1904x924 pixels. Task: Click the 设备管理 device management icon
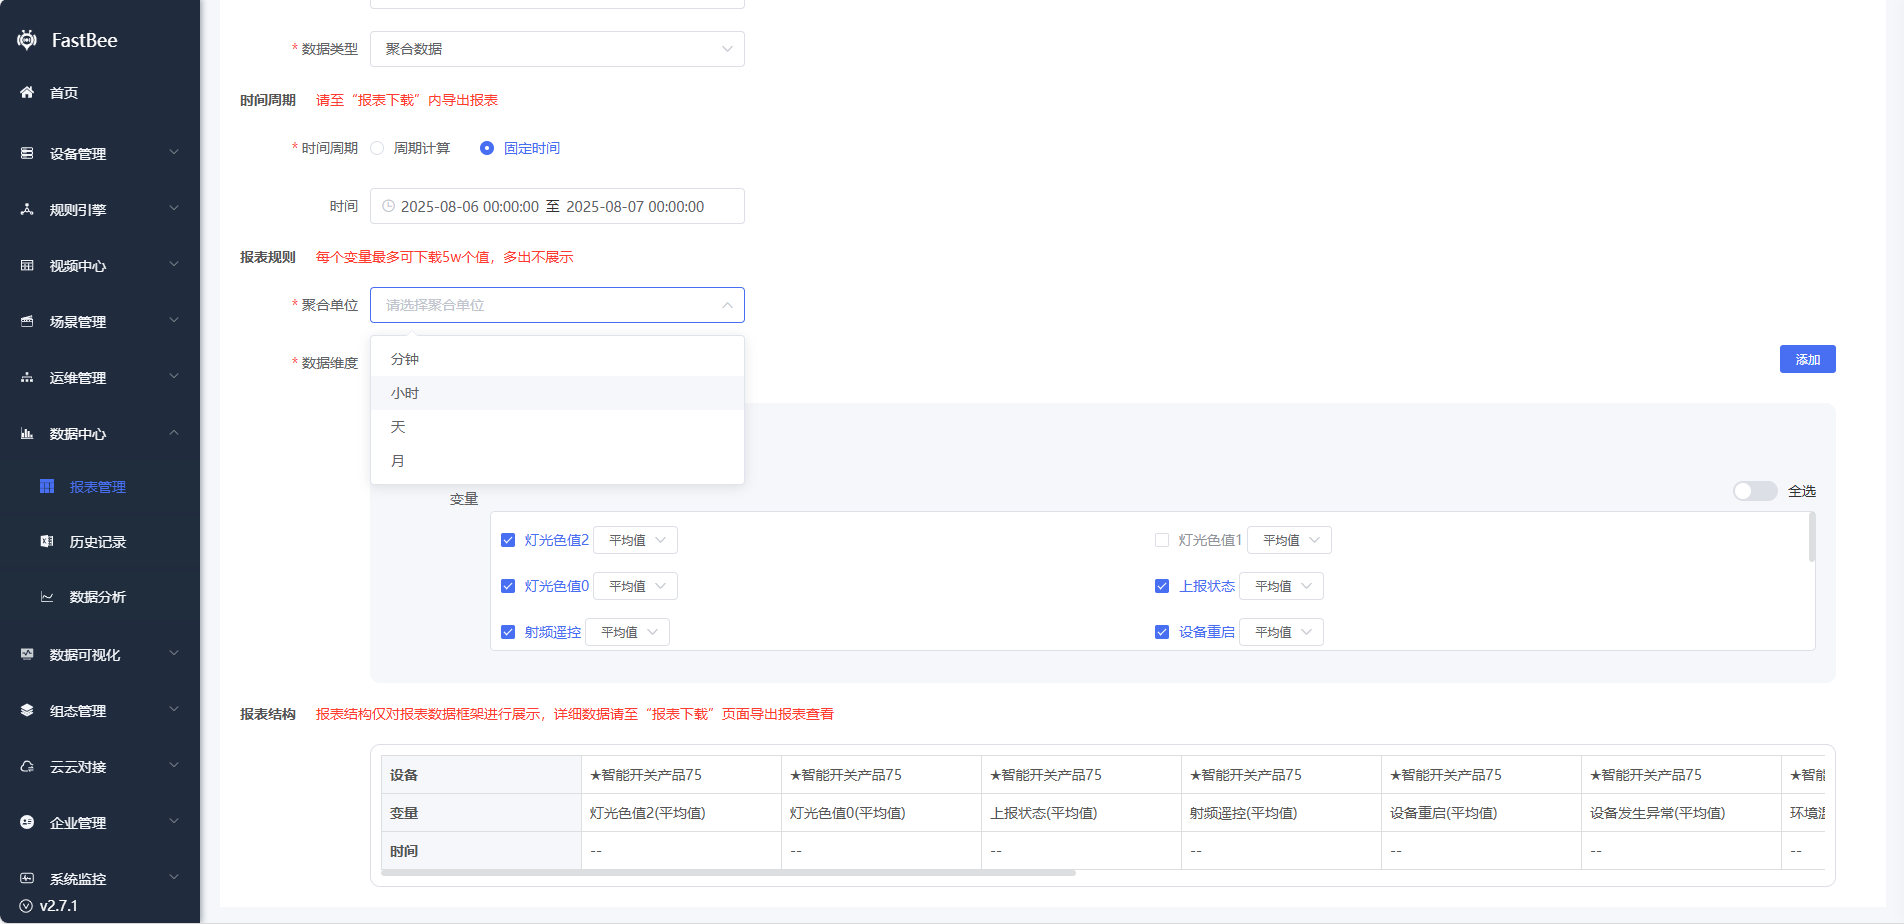point(27,153)
